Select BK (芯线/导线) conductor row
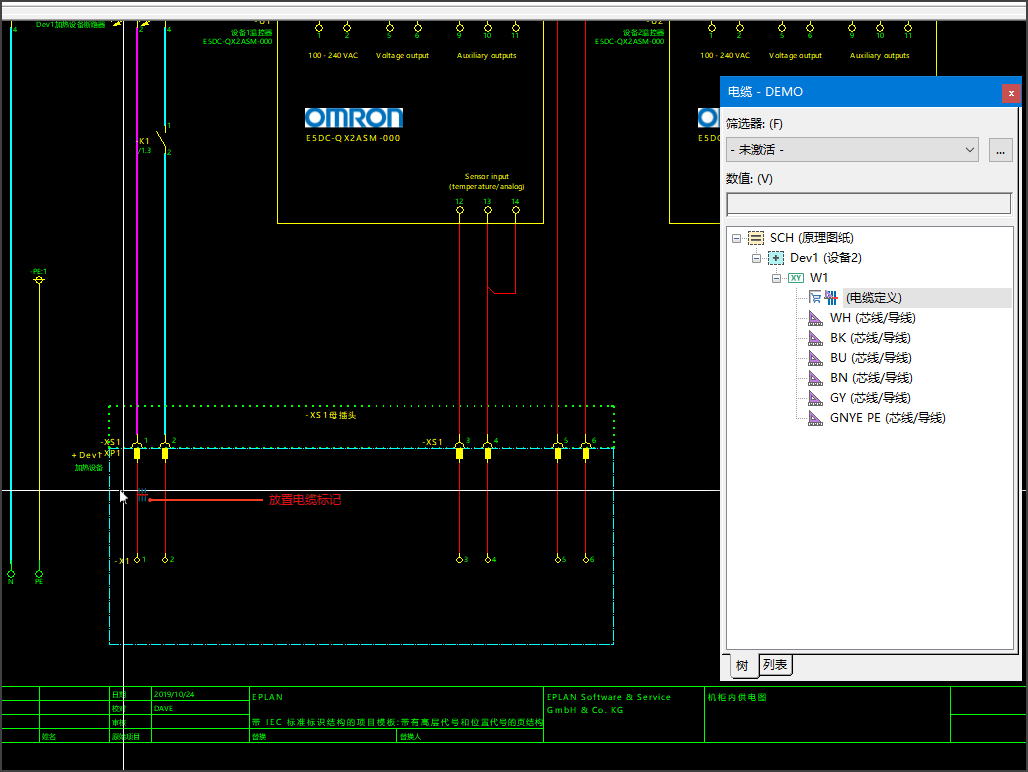 pos(869,338)
